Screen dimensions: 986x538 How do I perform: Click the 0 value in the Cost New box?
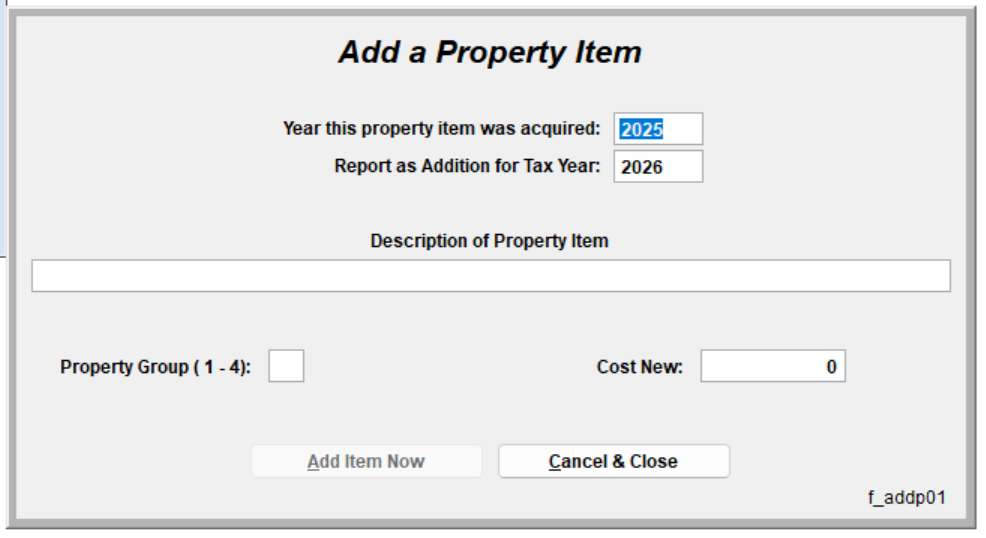[x=831, y=367]
